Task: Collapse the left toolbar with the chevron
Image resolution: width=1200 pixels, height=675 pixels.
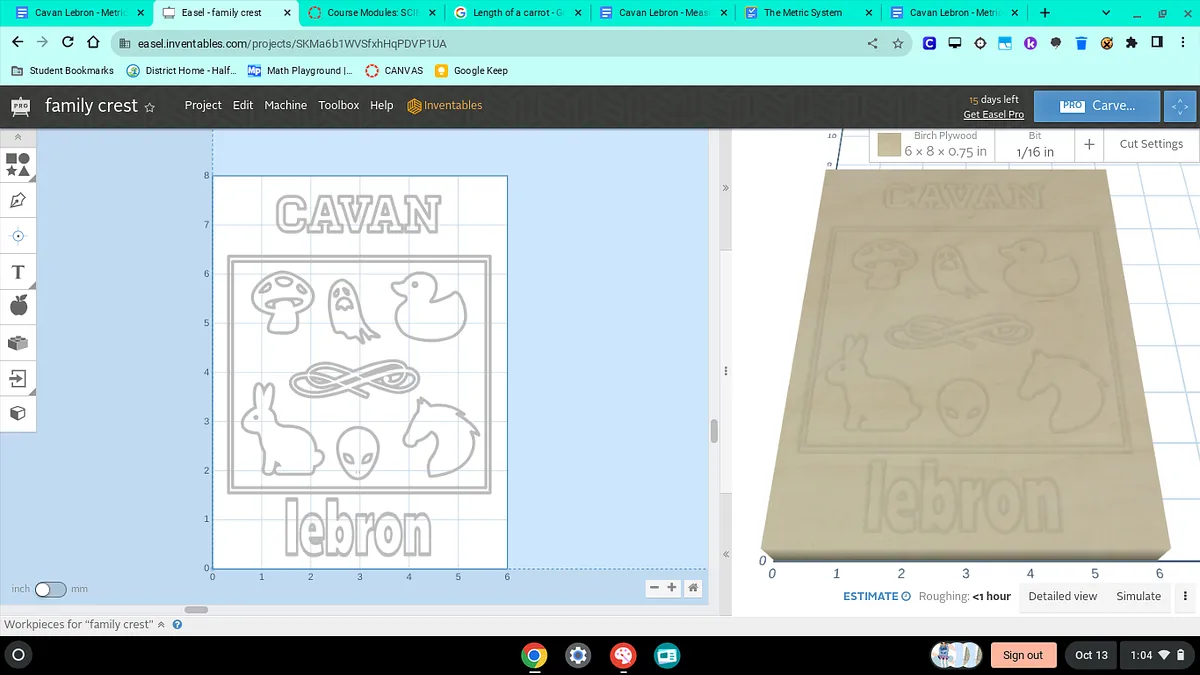Action: coord(18,137)
